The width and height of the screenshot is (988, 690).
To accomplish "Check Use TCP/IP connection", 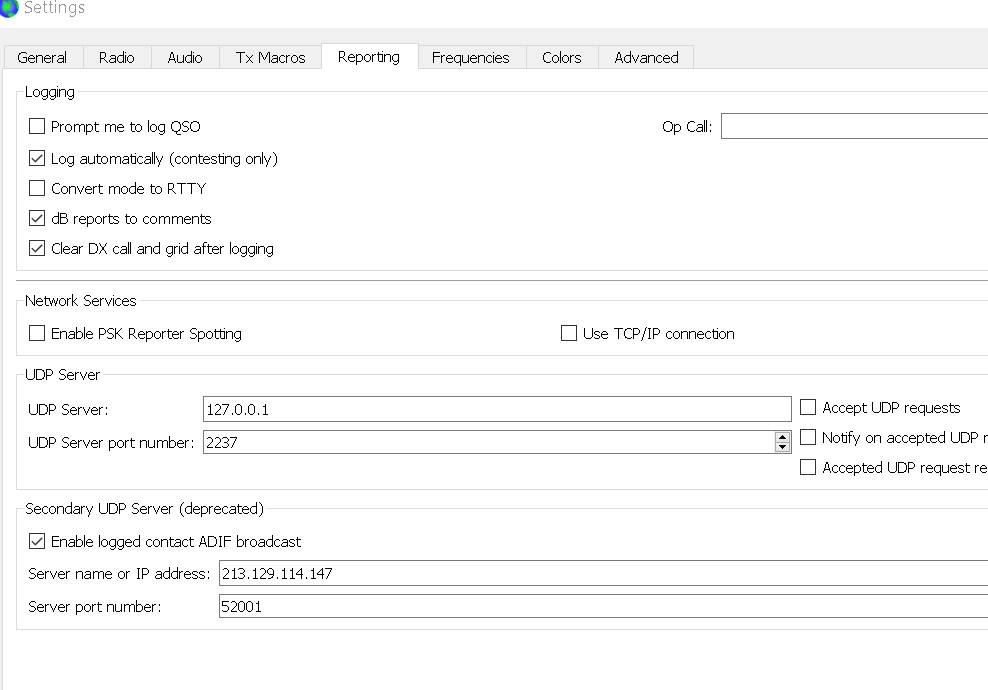I will pos(569,334).
